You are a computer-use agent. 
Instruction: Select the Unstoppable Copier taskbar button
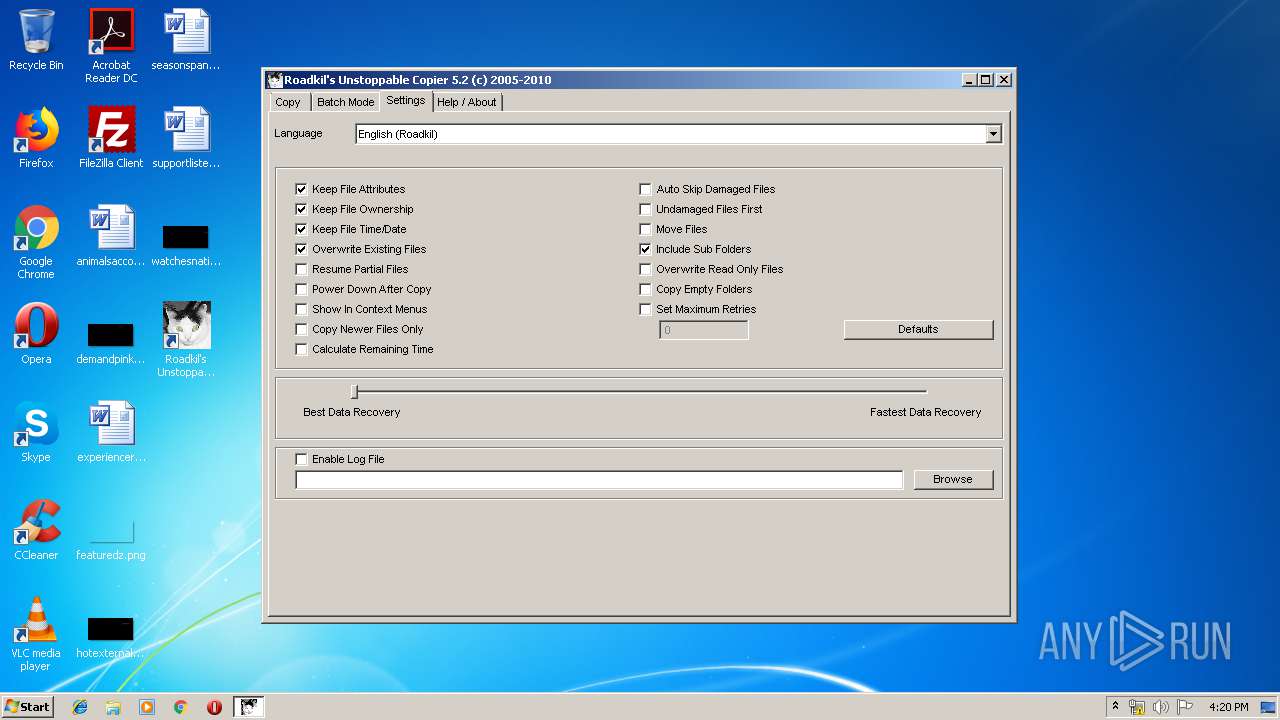click(248, 707)
